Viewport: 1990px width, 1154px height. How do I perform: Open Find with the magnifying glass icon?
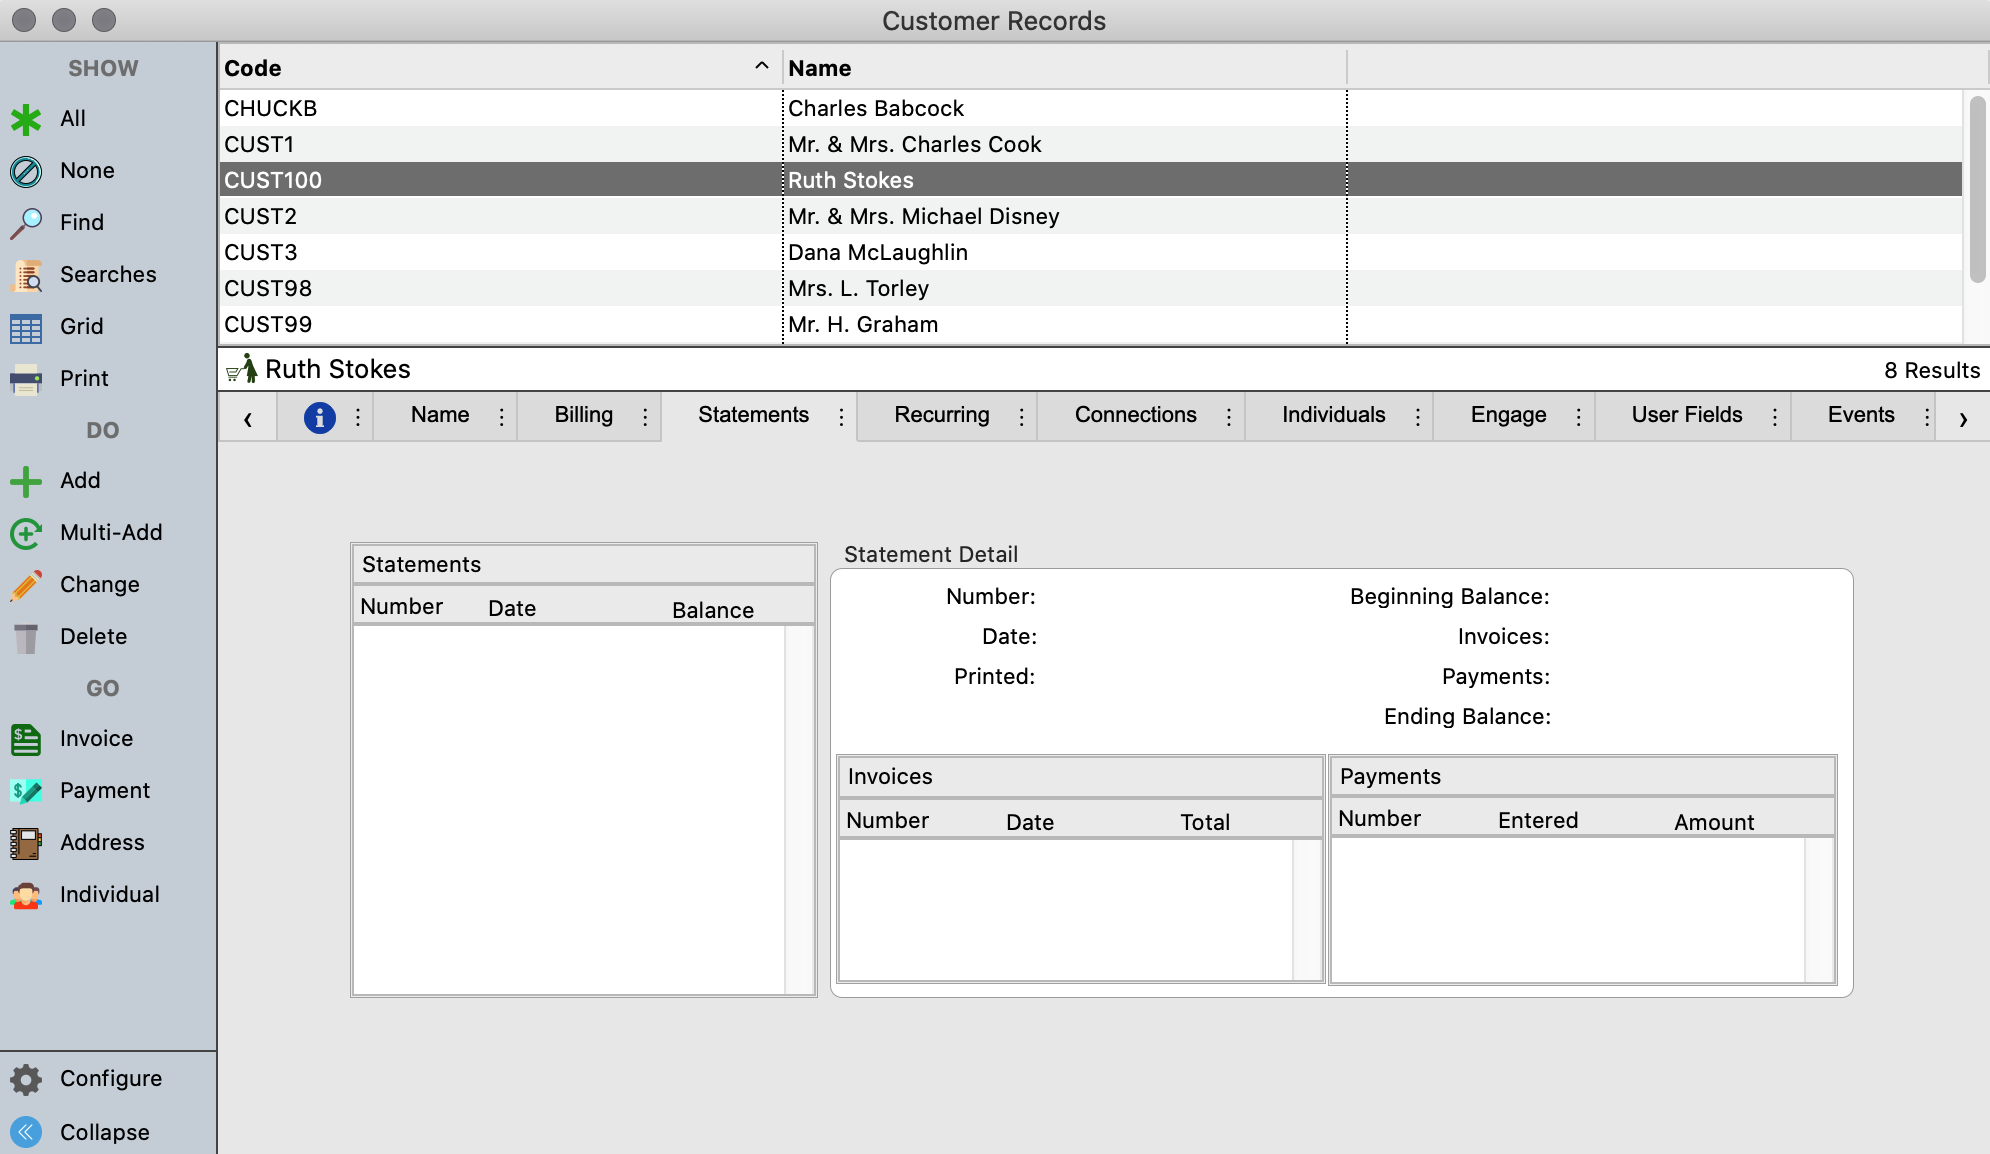click(26, 223)
